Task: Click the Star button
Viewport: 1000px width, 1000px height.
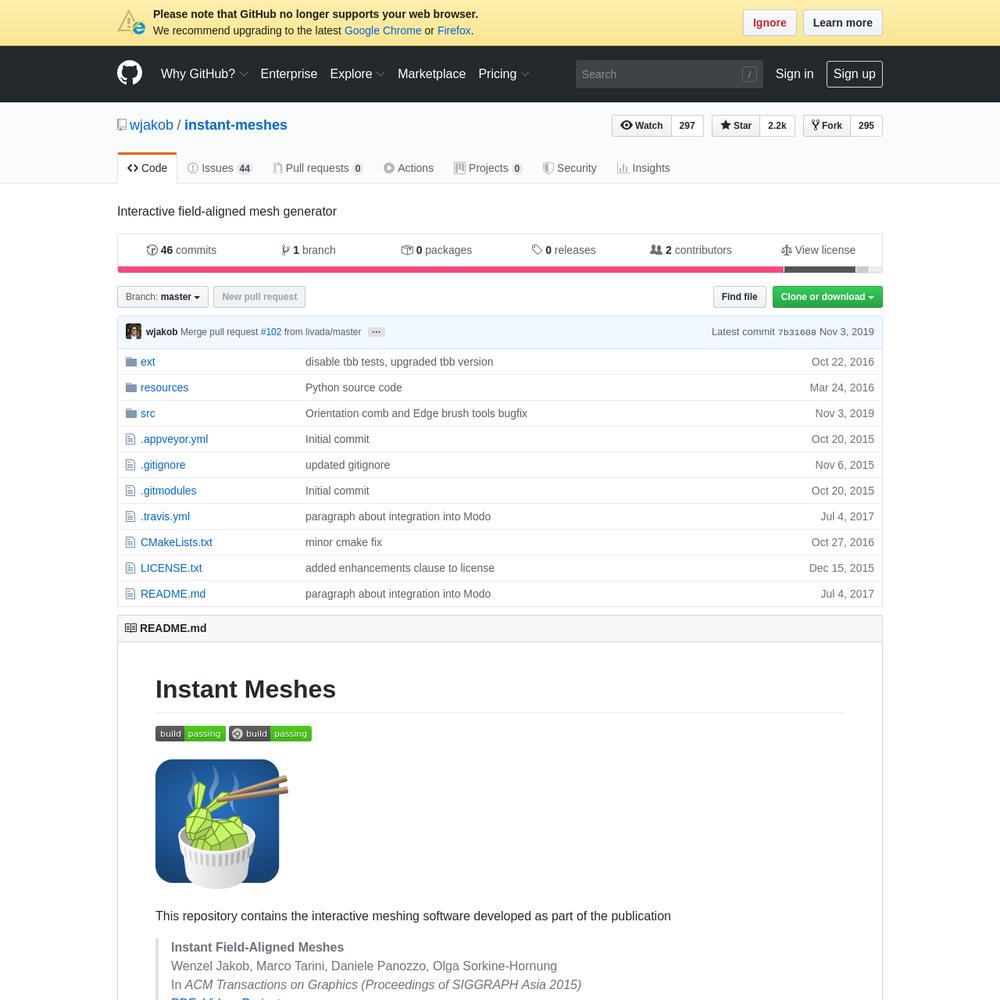Action: (x=735, y=126)
